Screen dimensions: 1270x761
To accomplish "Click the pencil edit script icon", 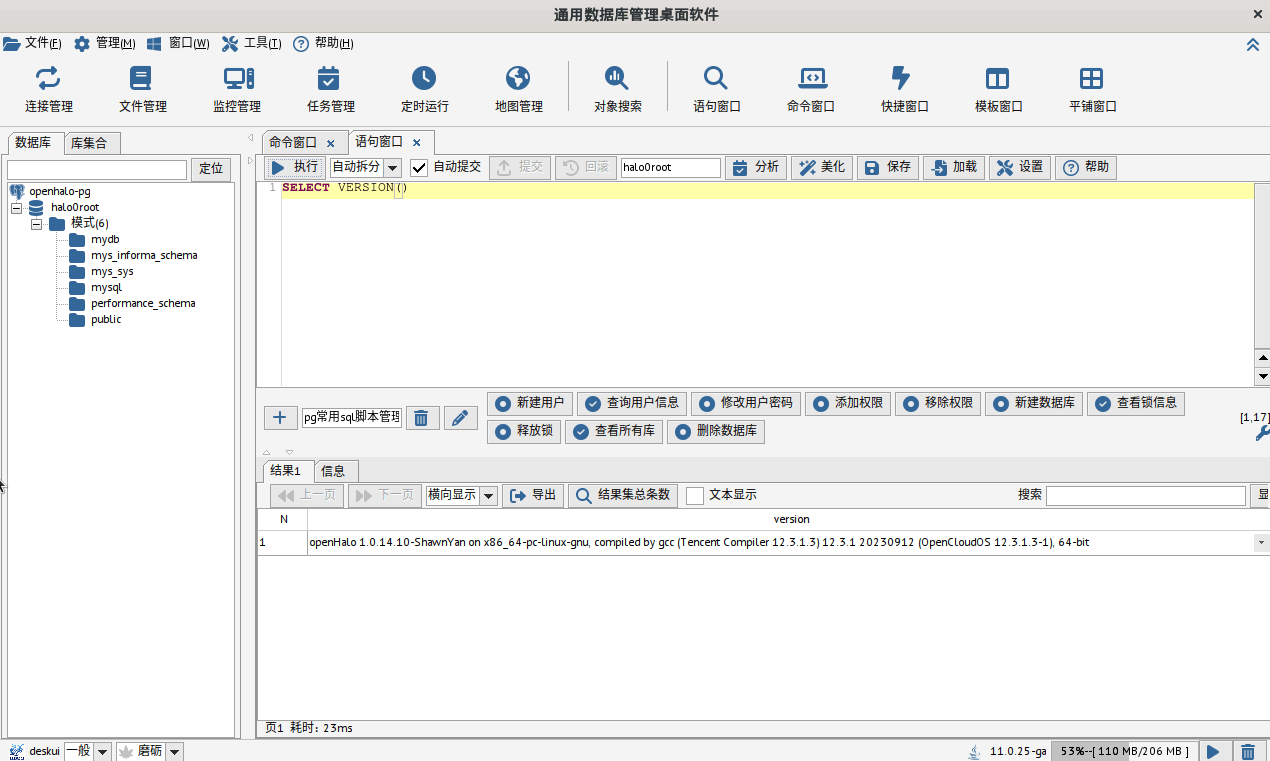I will click(460, 418).
